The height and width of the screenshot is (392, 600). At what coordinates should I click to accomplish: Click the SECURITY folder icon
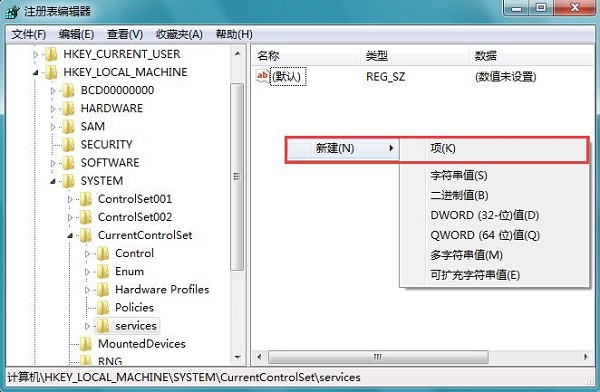point(68,145)
